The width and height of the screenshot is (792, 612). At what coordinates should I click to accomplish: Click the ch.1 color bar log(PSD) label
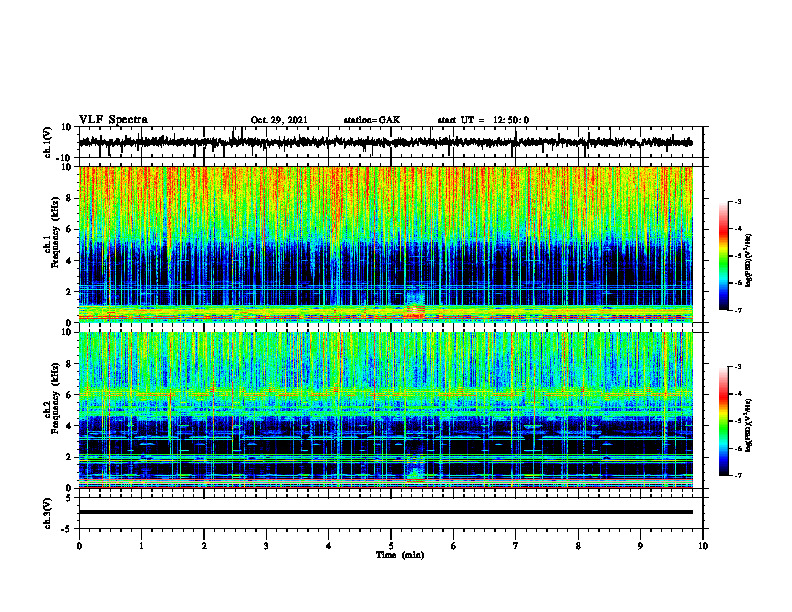tap(749, 260)
